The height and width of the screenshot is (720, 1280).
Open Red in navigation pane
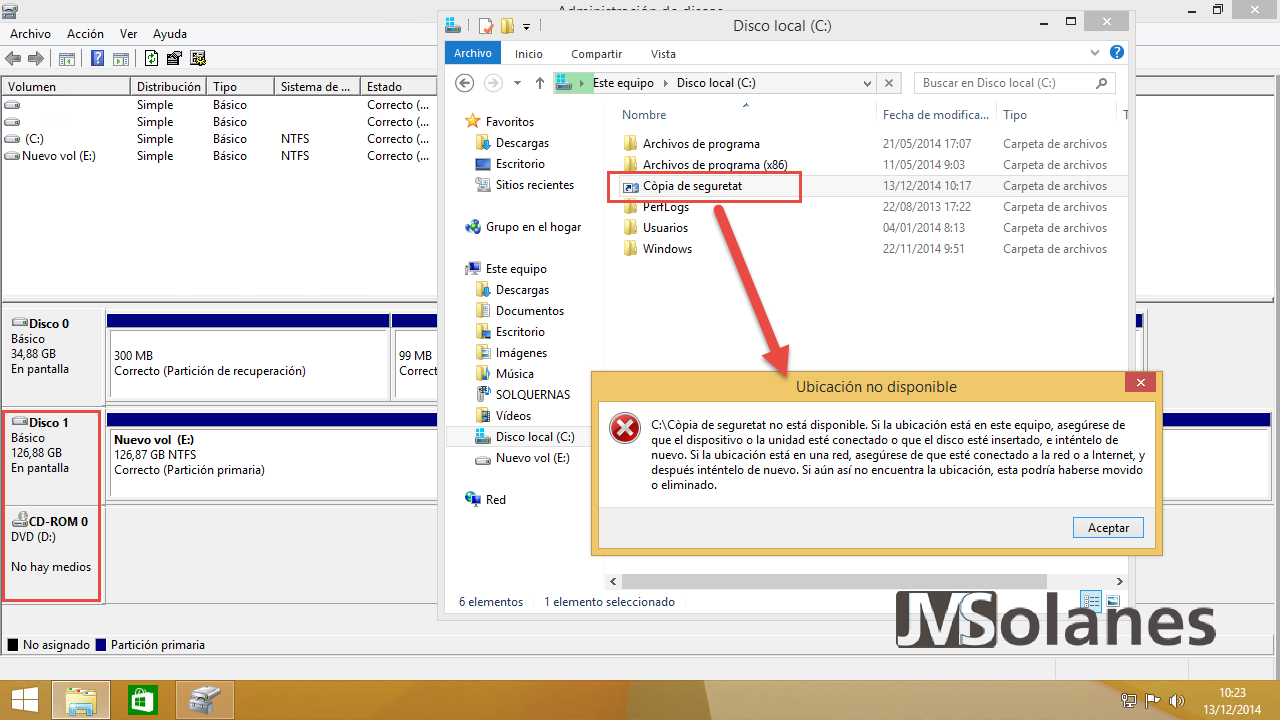pos(495,500)
